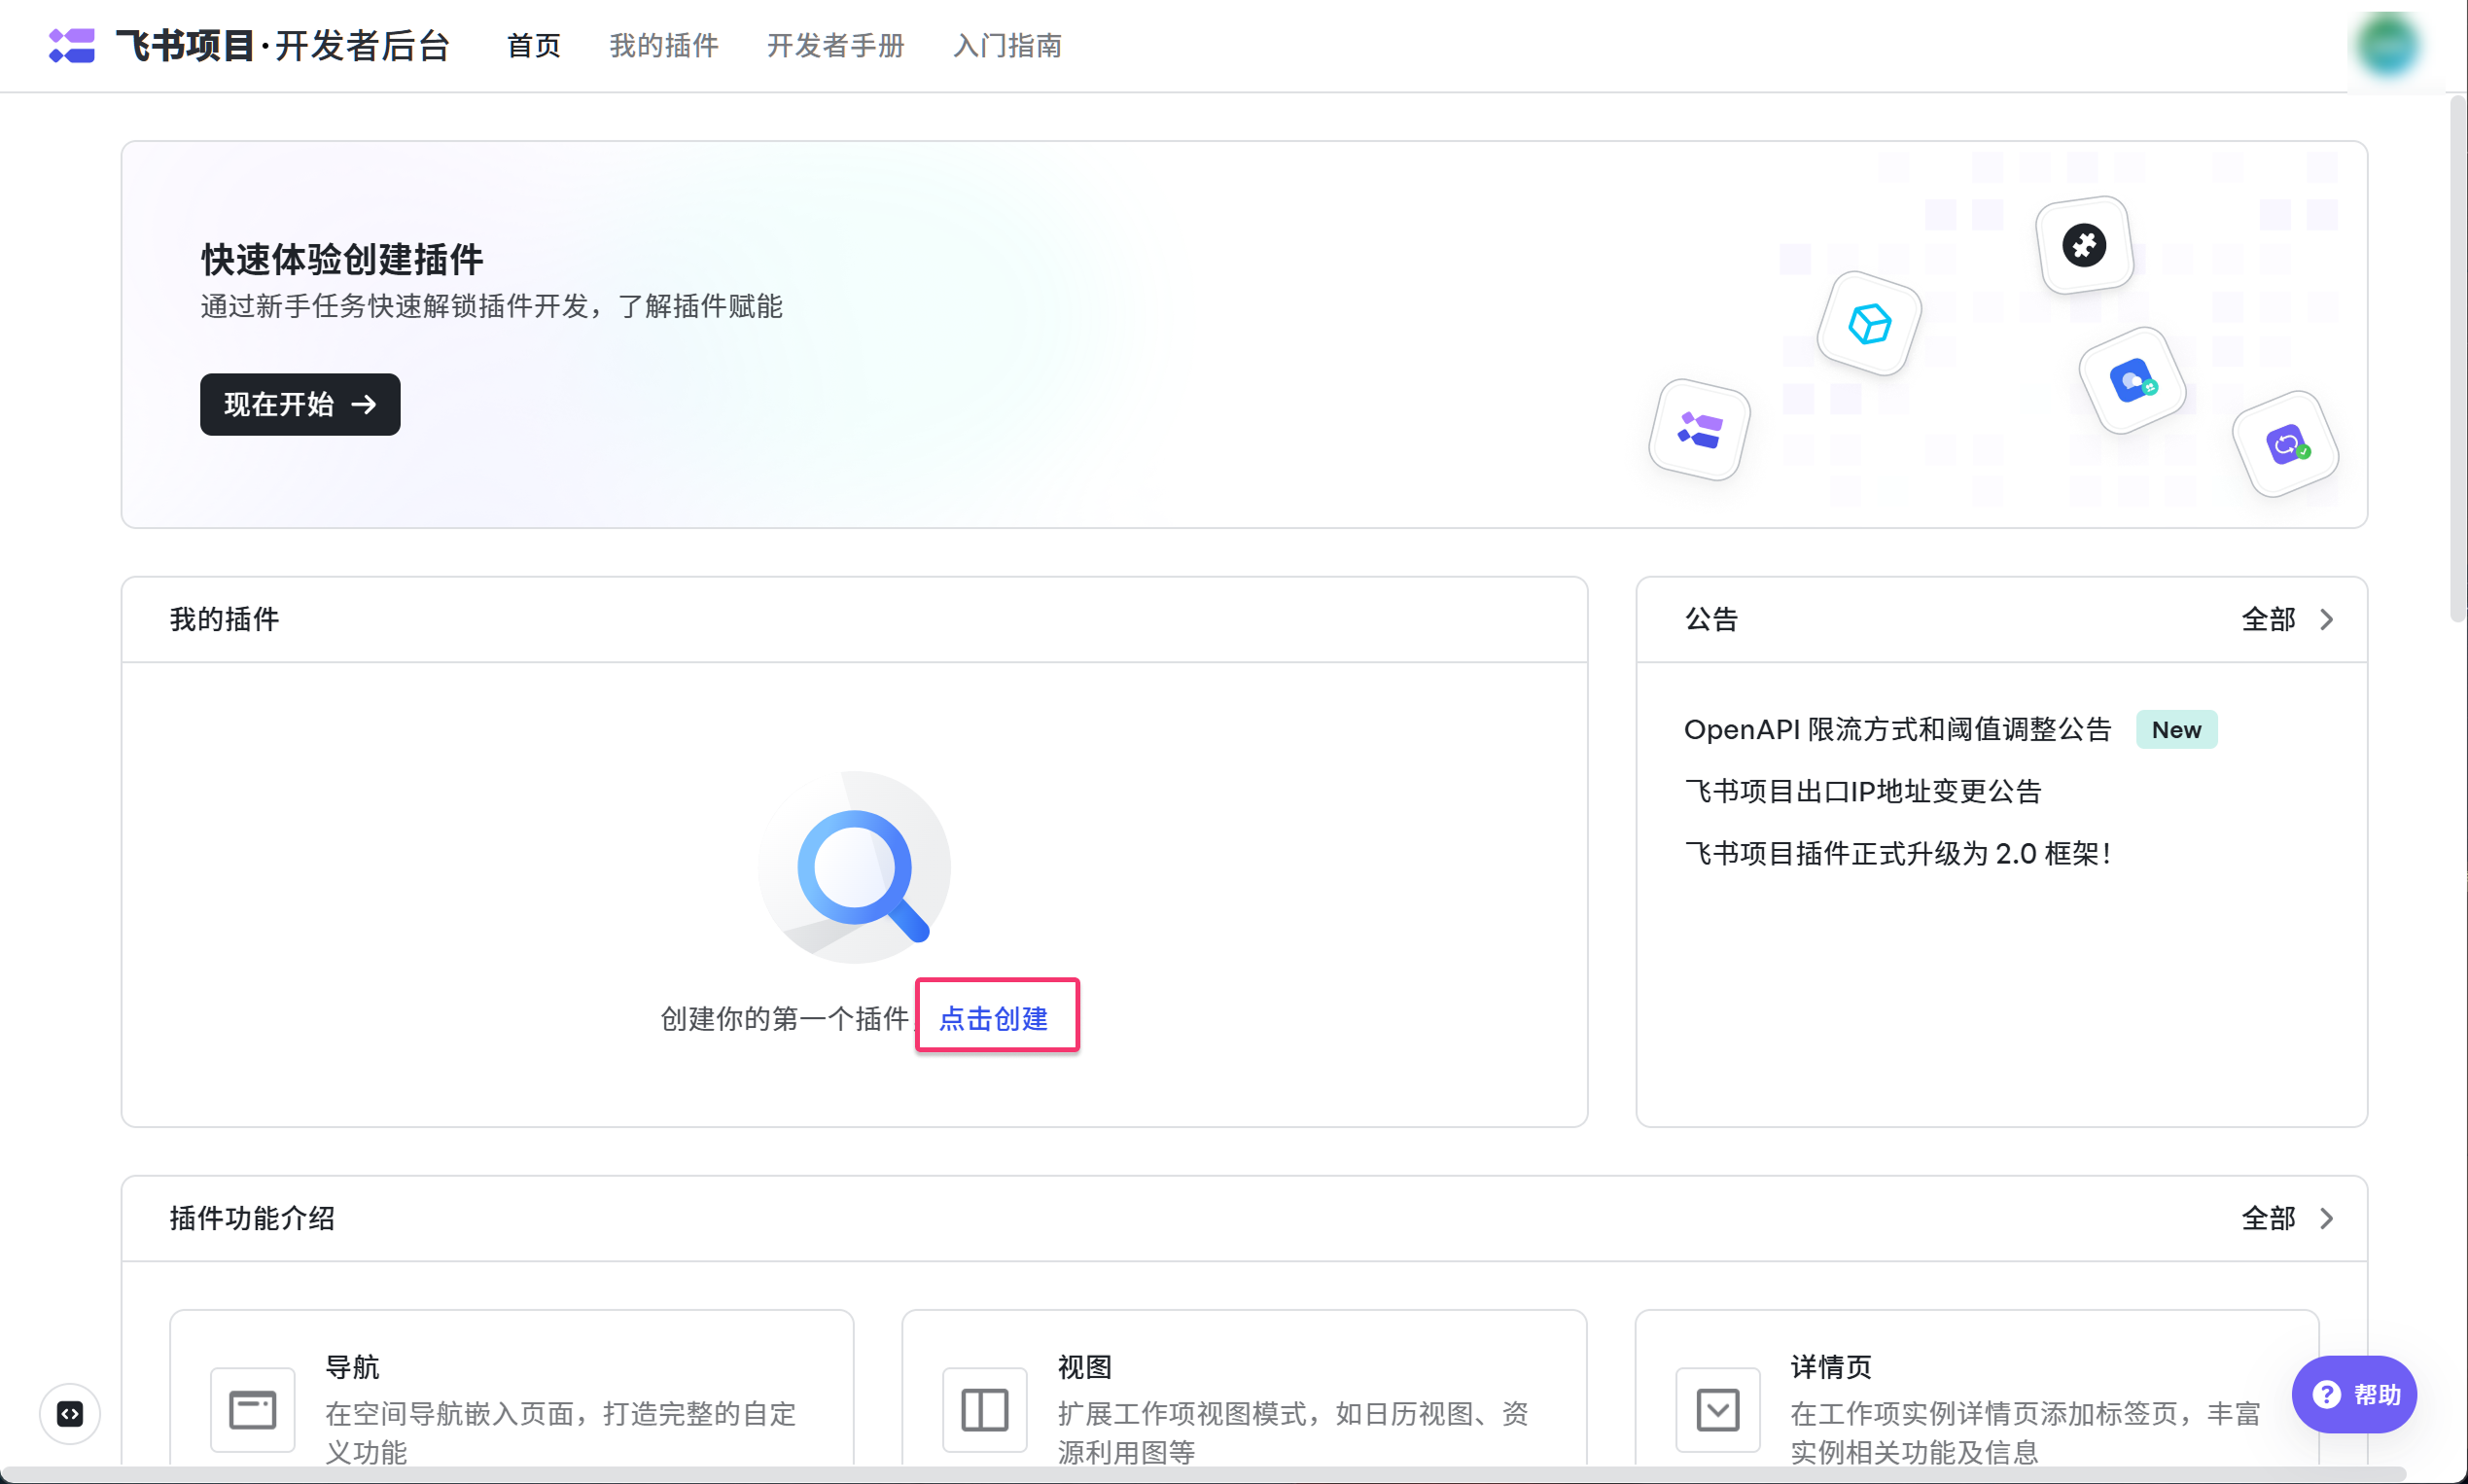The width and height of the screenshot is (2468, 1484).
Task: Click the navigation feature window icon
Action: pyautogui.click(x=252, y=1409)
